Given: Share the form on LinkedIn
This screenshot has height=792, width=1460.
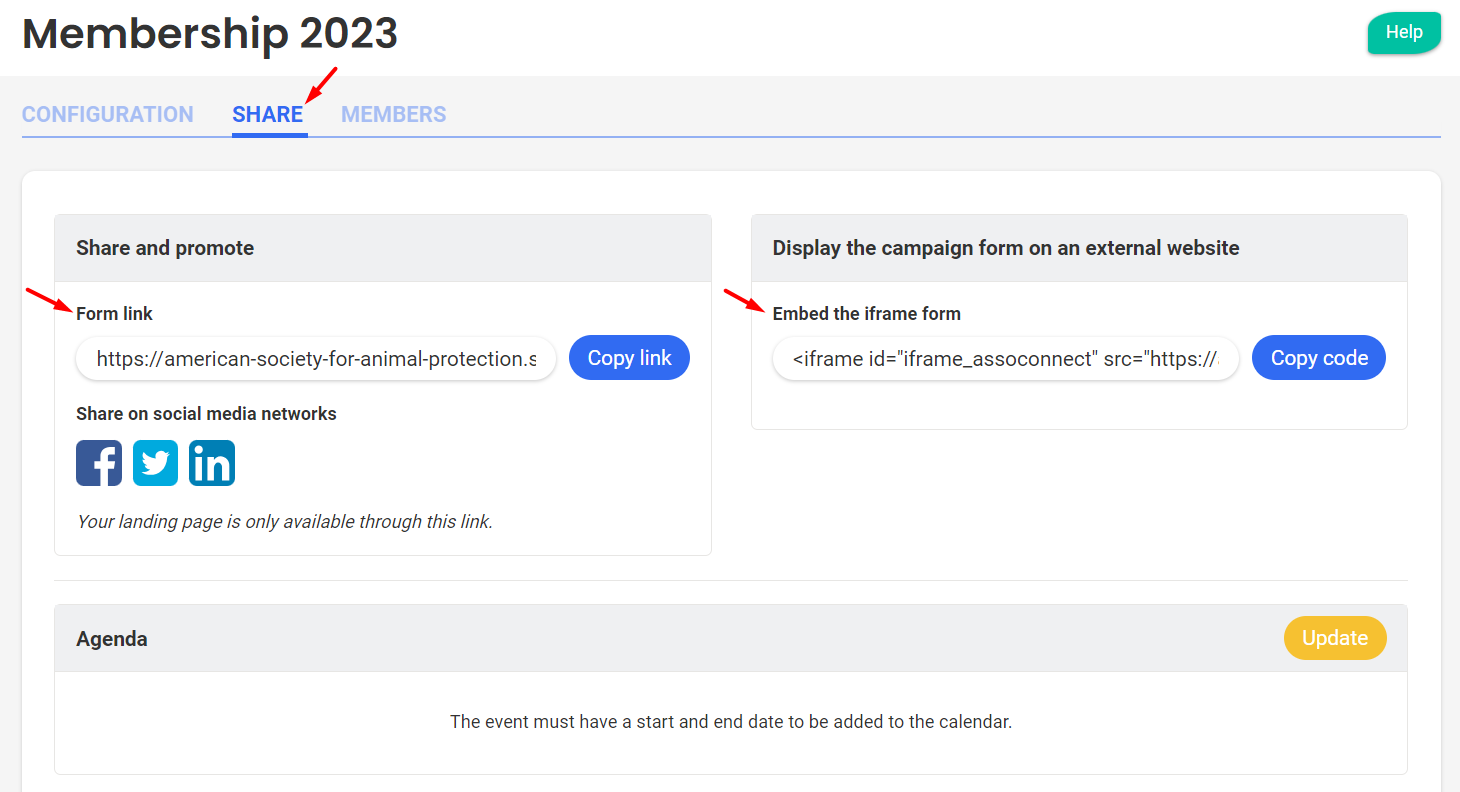Looking at the screenshot, I should (212, 463).
